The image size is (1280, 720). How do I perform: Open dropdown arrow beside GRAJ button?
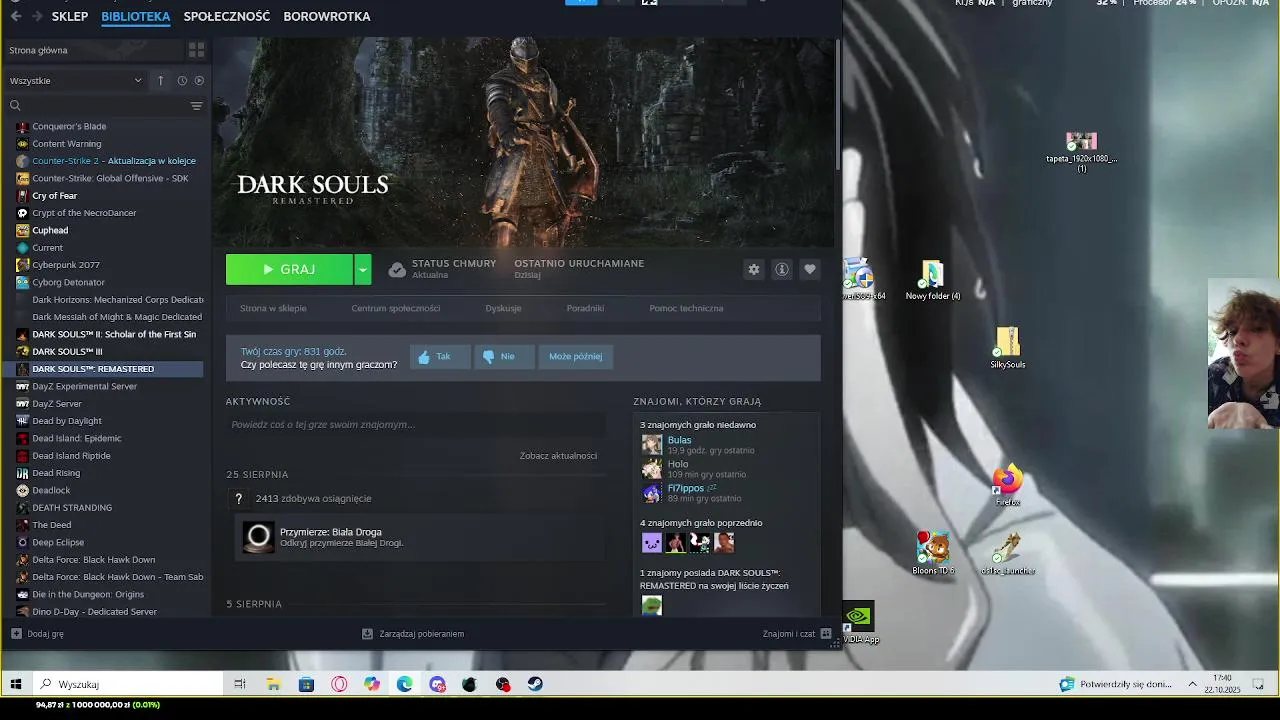pyautogui.click(x=363, y=269)
